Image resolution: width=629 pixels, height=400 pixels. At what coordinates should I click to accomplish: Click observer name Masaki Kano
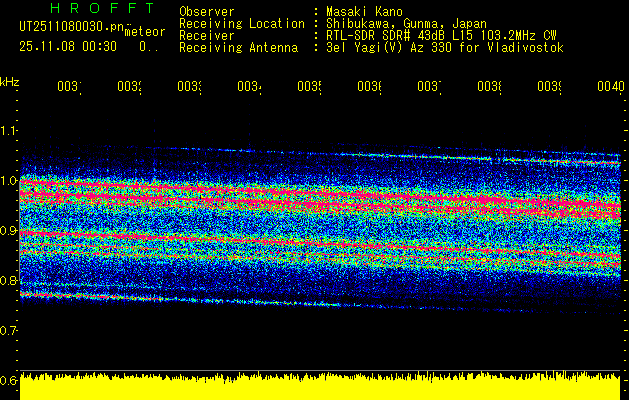point(364,11)
